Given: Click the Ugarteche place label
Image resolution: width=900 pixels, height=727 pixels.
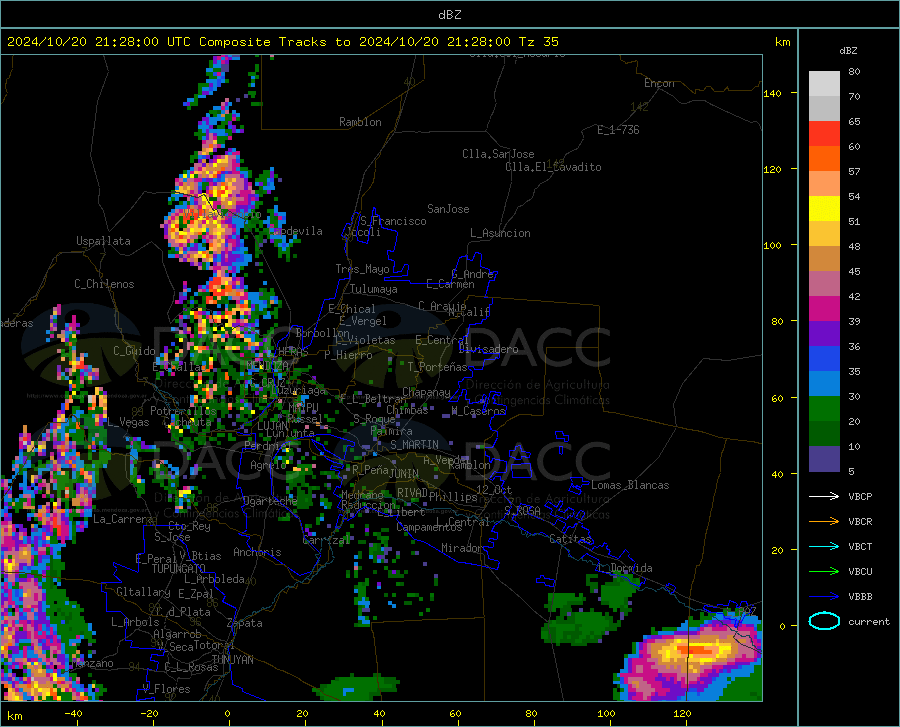Looking at the screenshot, I should point(270,501).
